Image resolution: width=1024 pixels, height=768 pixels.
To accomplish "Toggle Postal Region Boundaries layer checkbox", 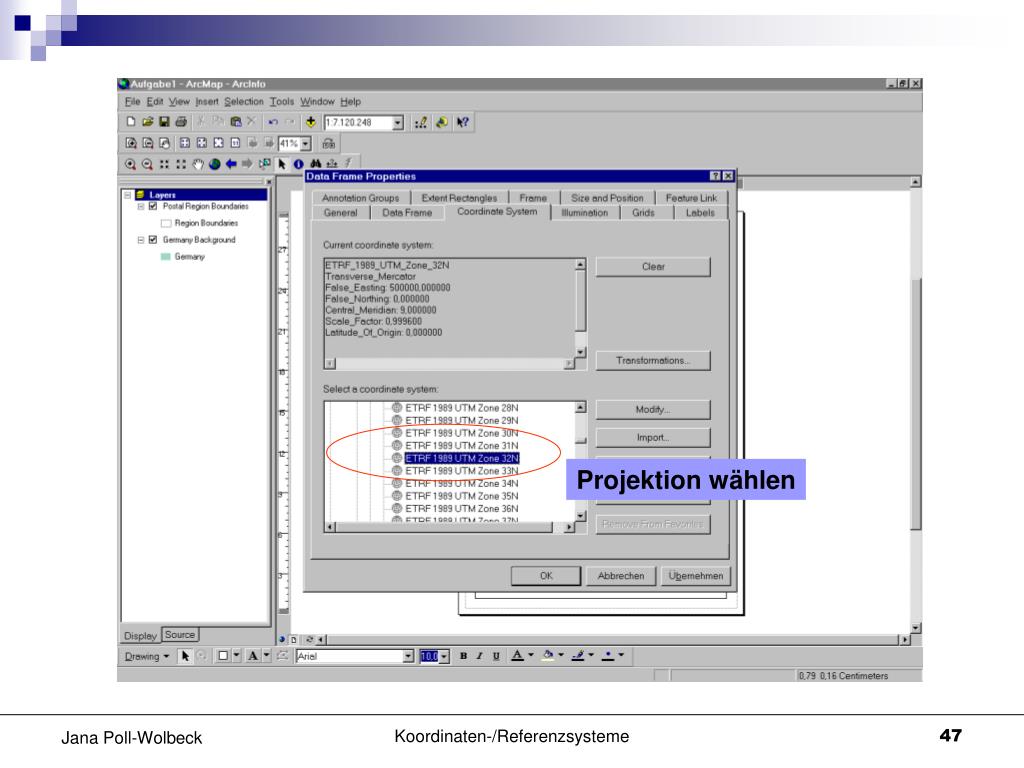I will (x=153, y=206).
